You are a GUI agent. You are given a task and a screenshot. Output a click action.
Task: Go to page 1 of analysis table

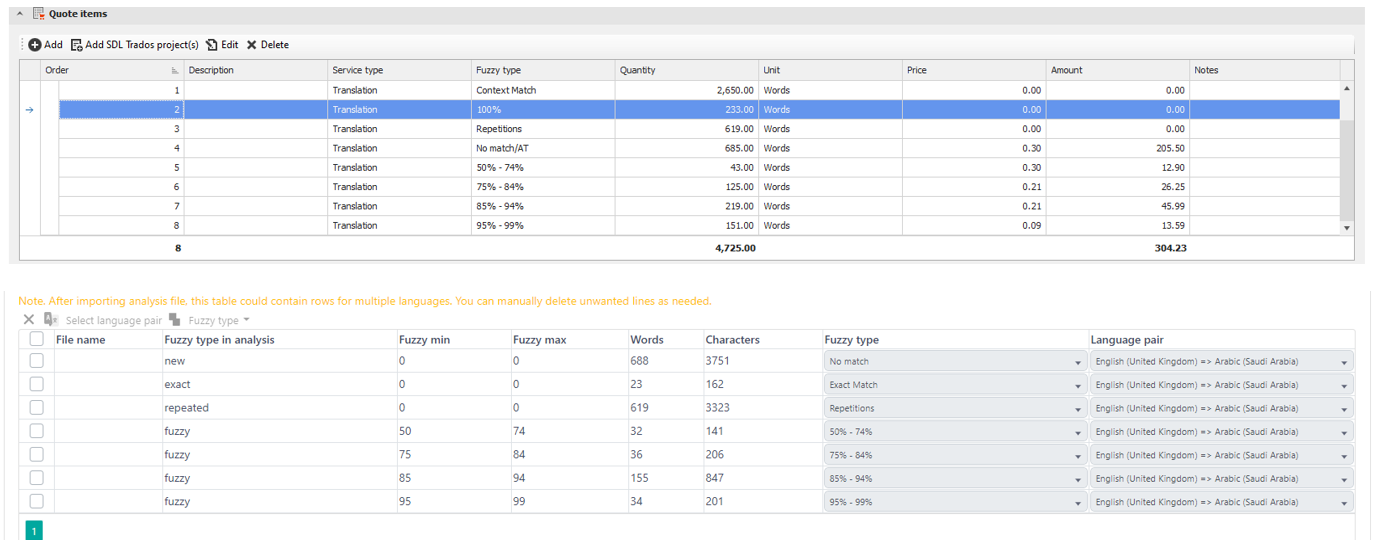(x=33, y=531)
